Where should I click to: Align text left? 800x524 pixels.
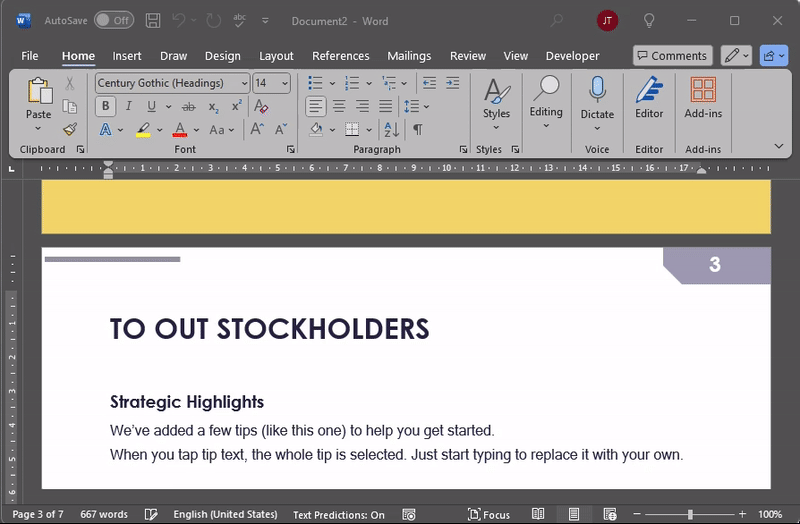tap(316, 107)
